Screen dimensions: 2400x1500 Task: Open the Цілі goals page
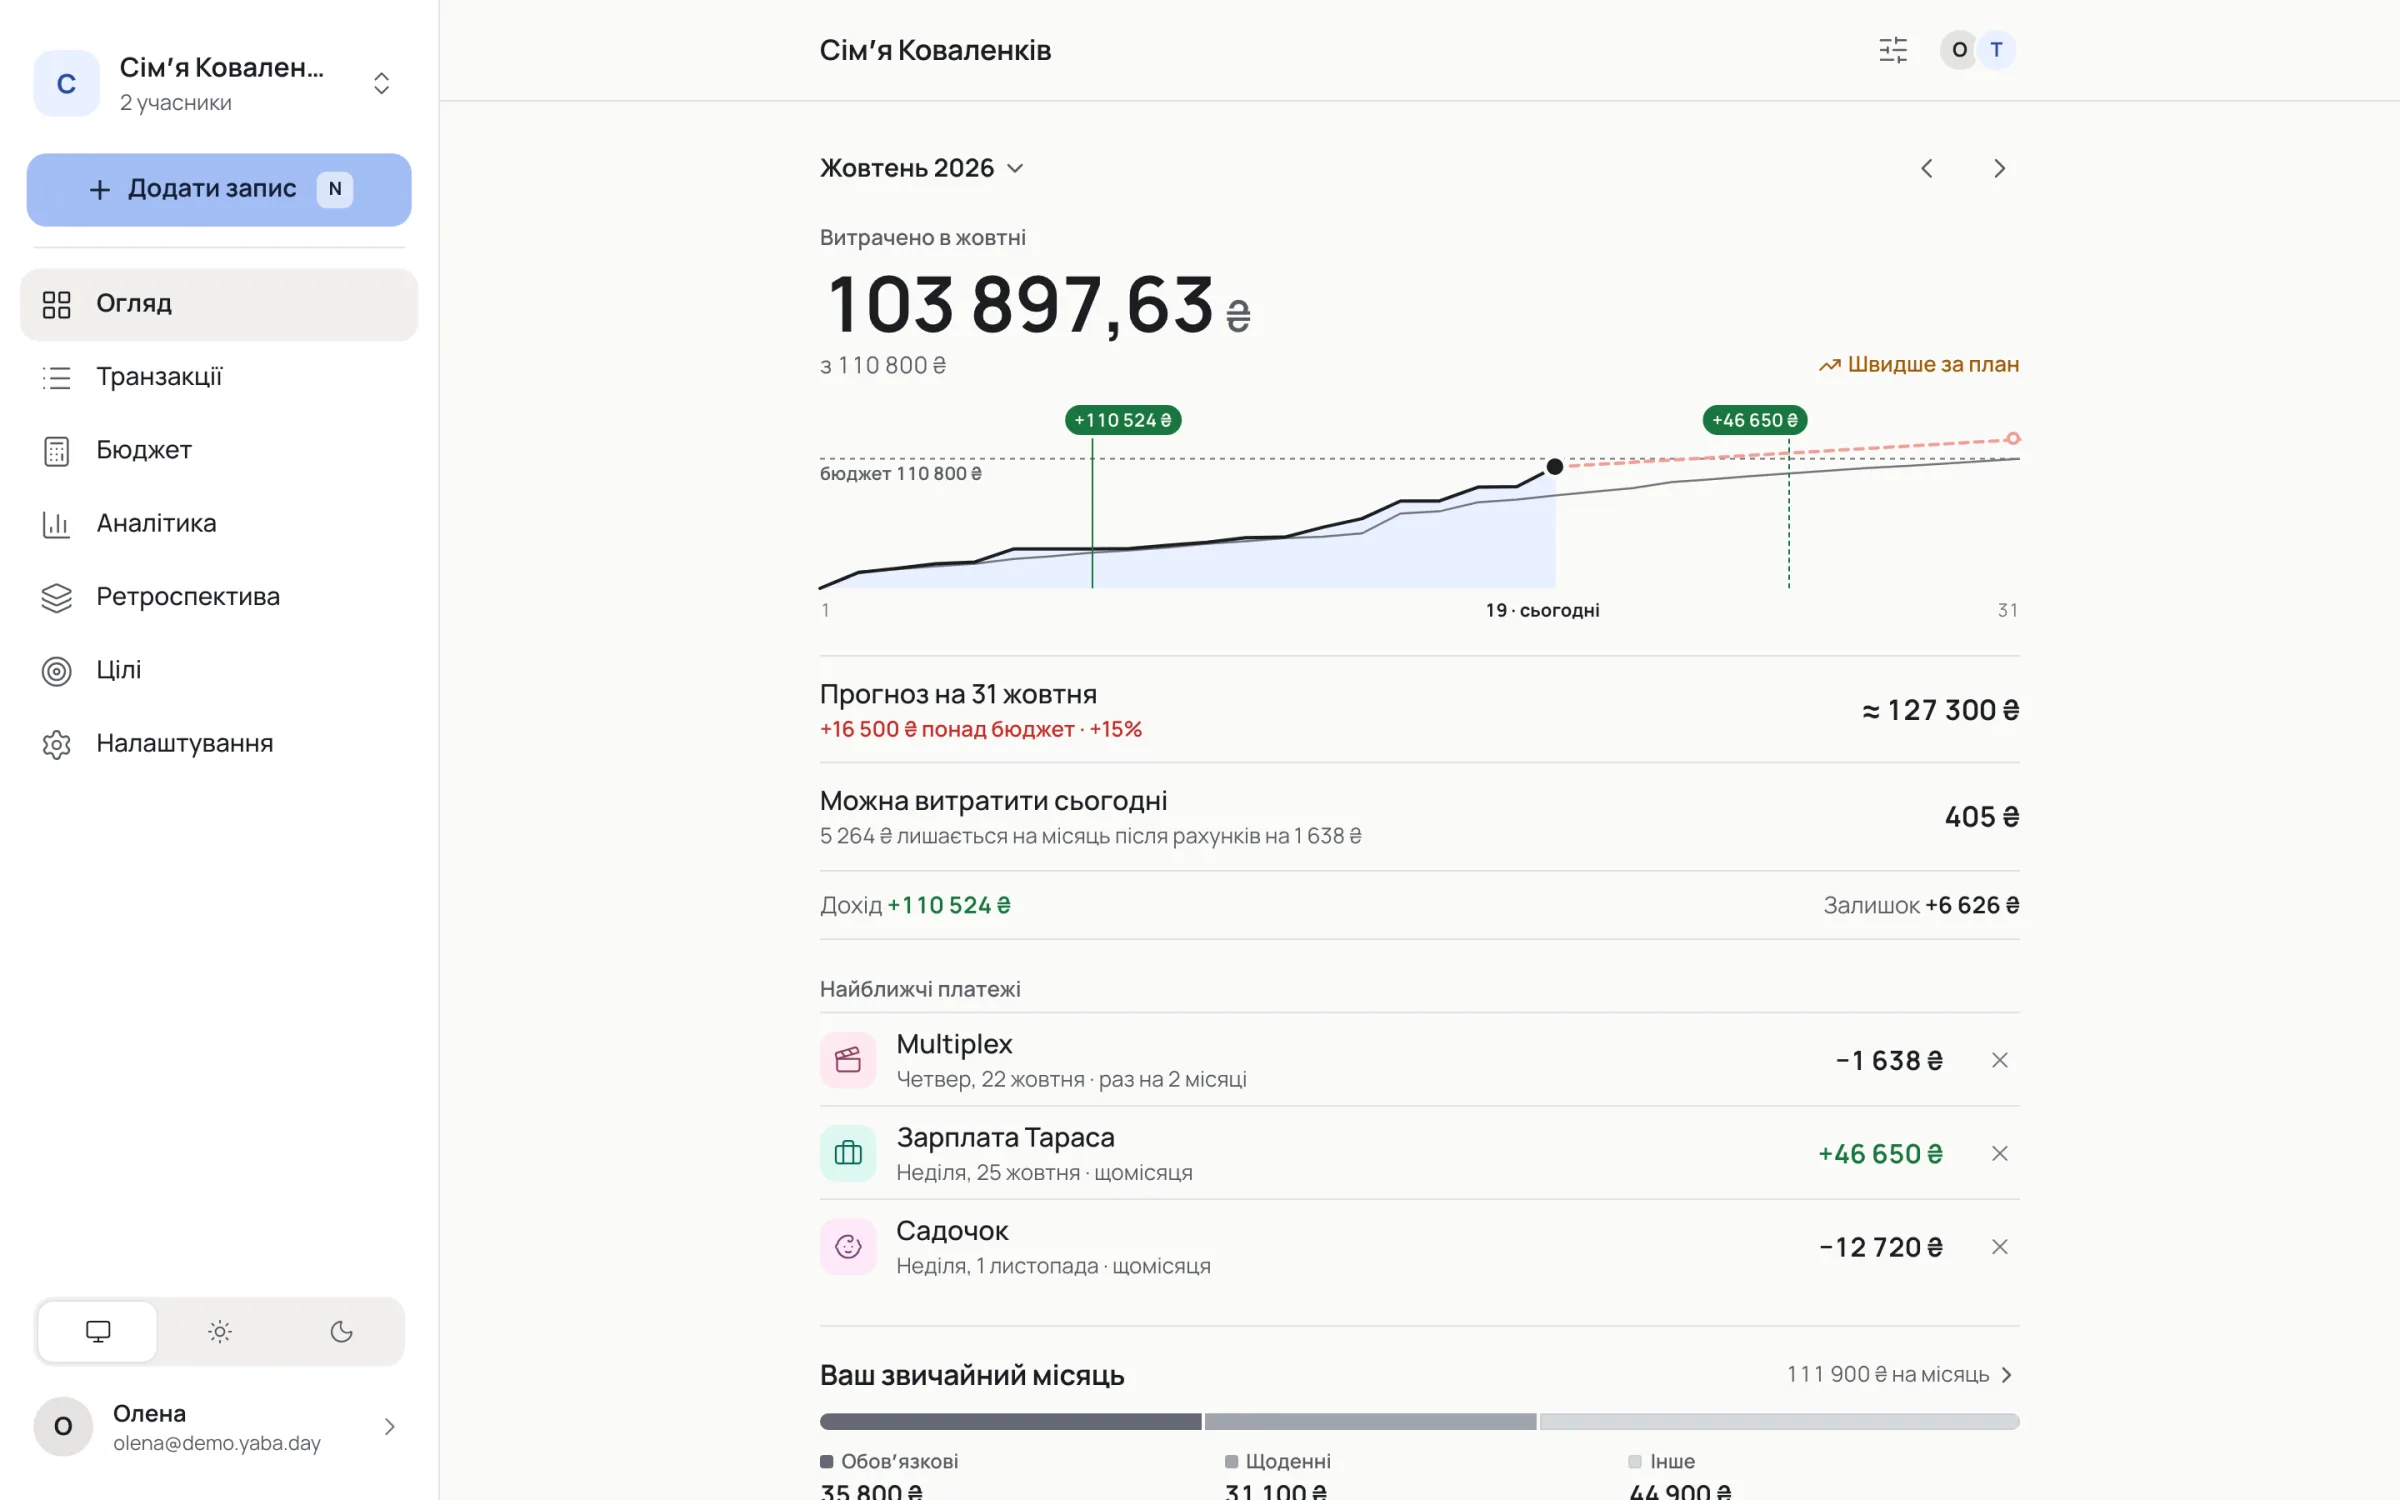point(219,670)
